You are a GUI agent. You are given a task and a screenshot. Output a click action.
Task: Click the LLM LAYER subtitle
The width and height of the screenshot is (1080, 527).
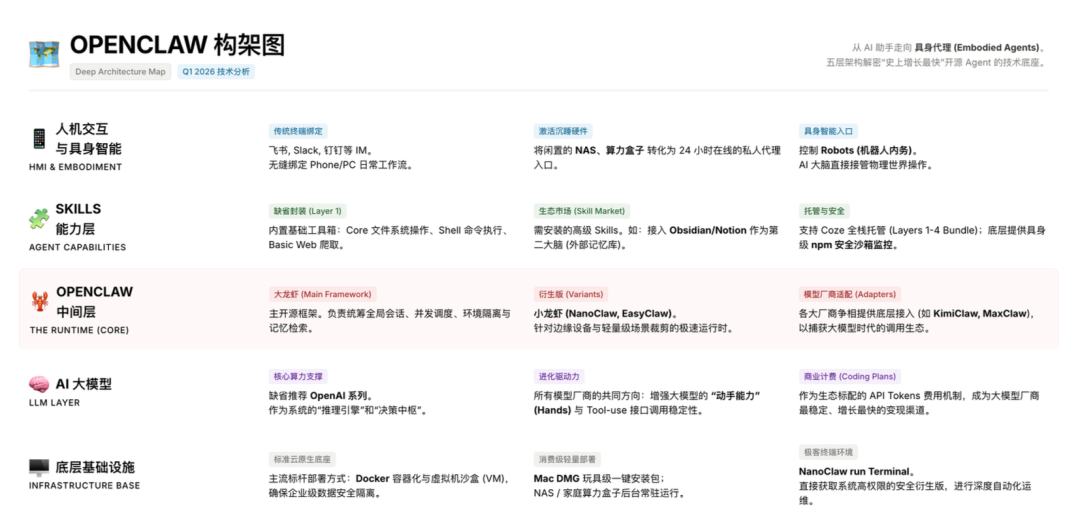pos(54,402)
